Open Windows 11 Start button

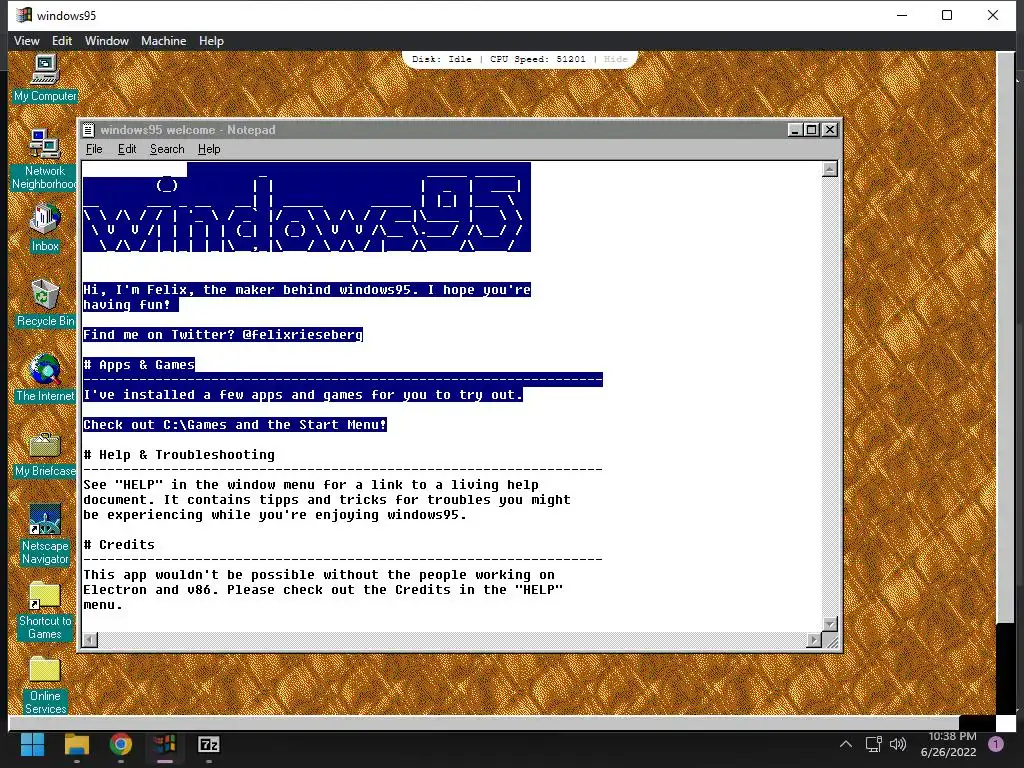pyautogui.click(x=32, y=744)
